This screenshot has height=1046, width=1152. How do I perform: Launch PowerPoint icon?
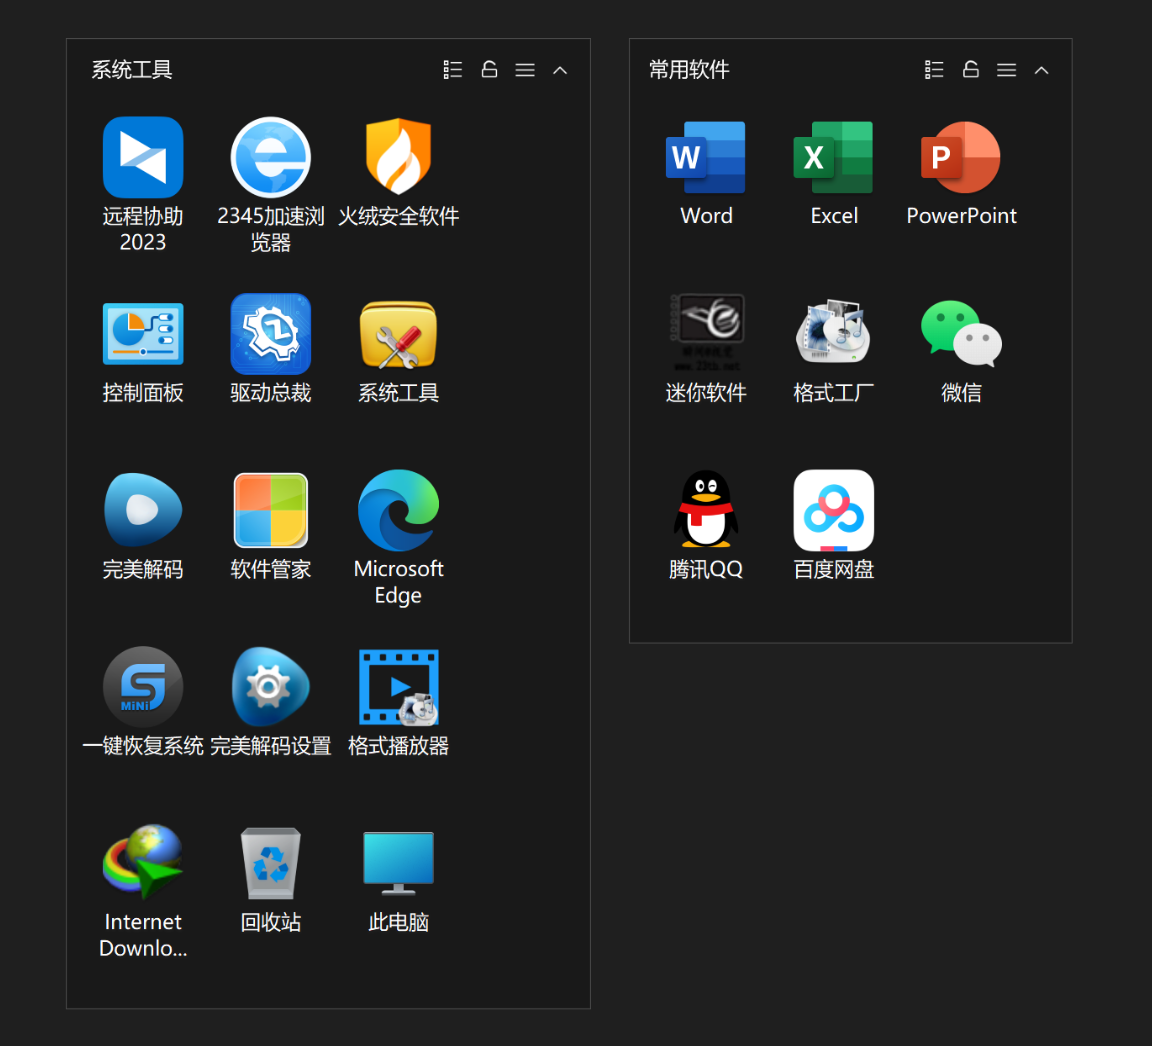(961, 157)
